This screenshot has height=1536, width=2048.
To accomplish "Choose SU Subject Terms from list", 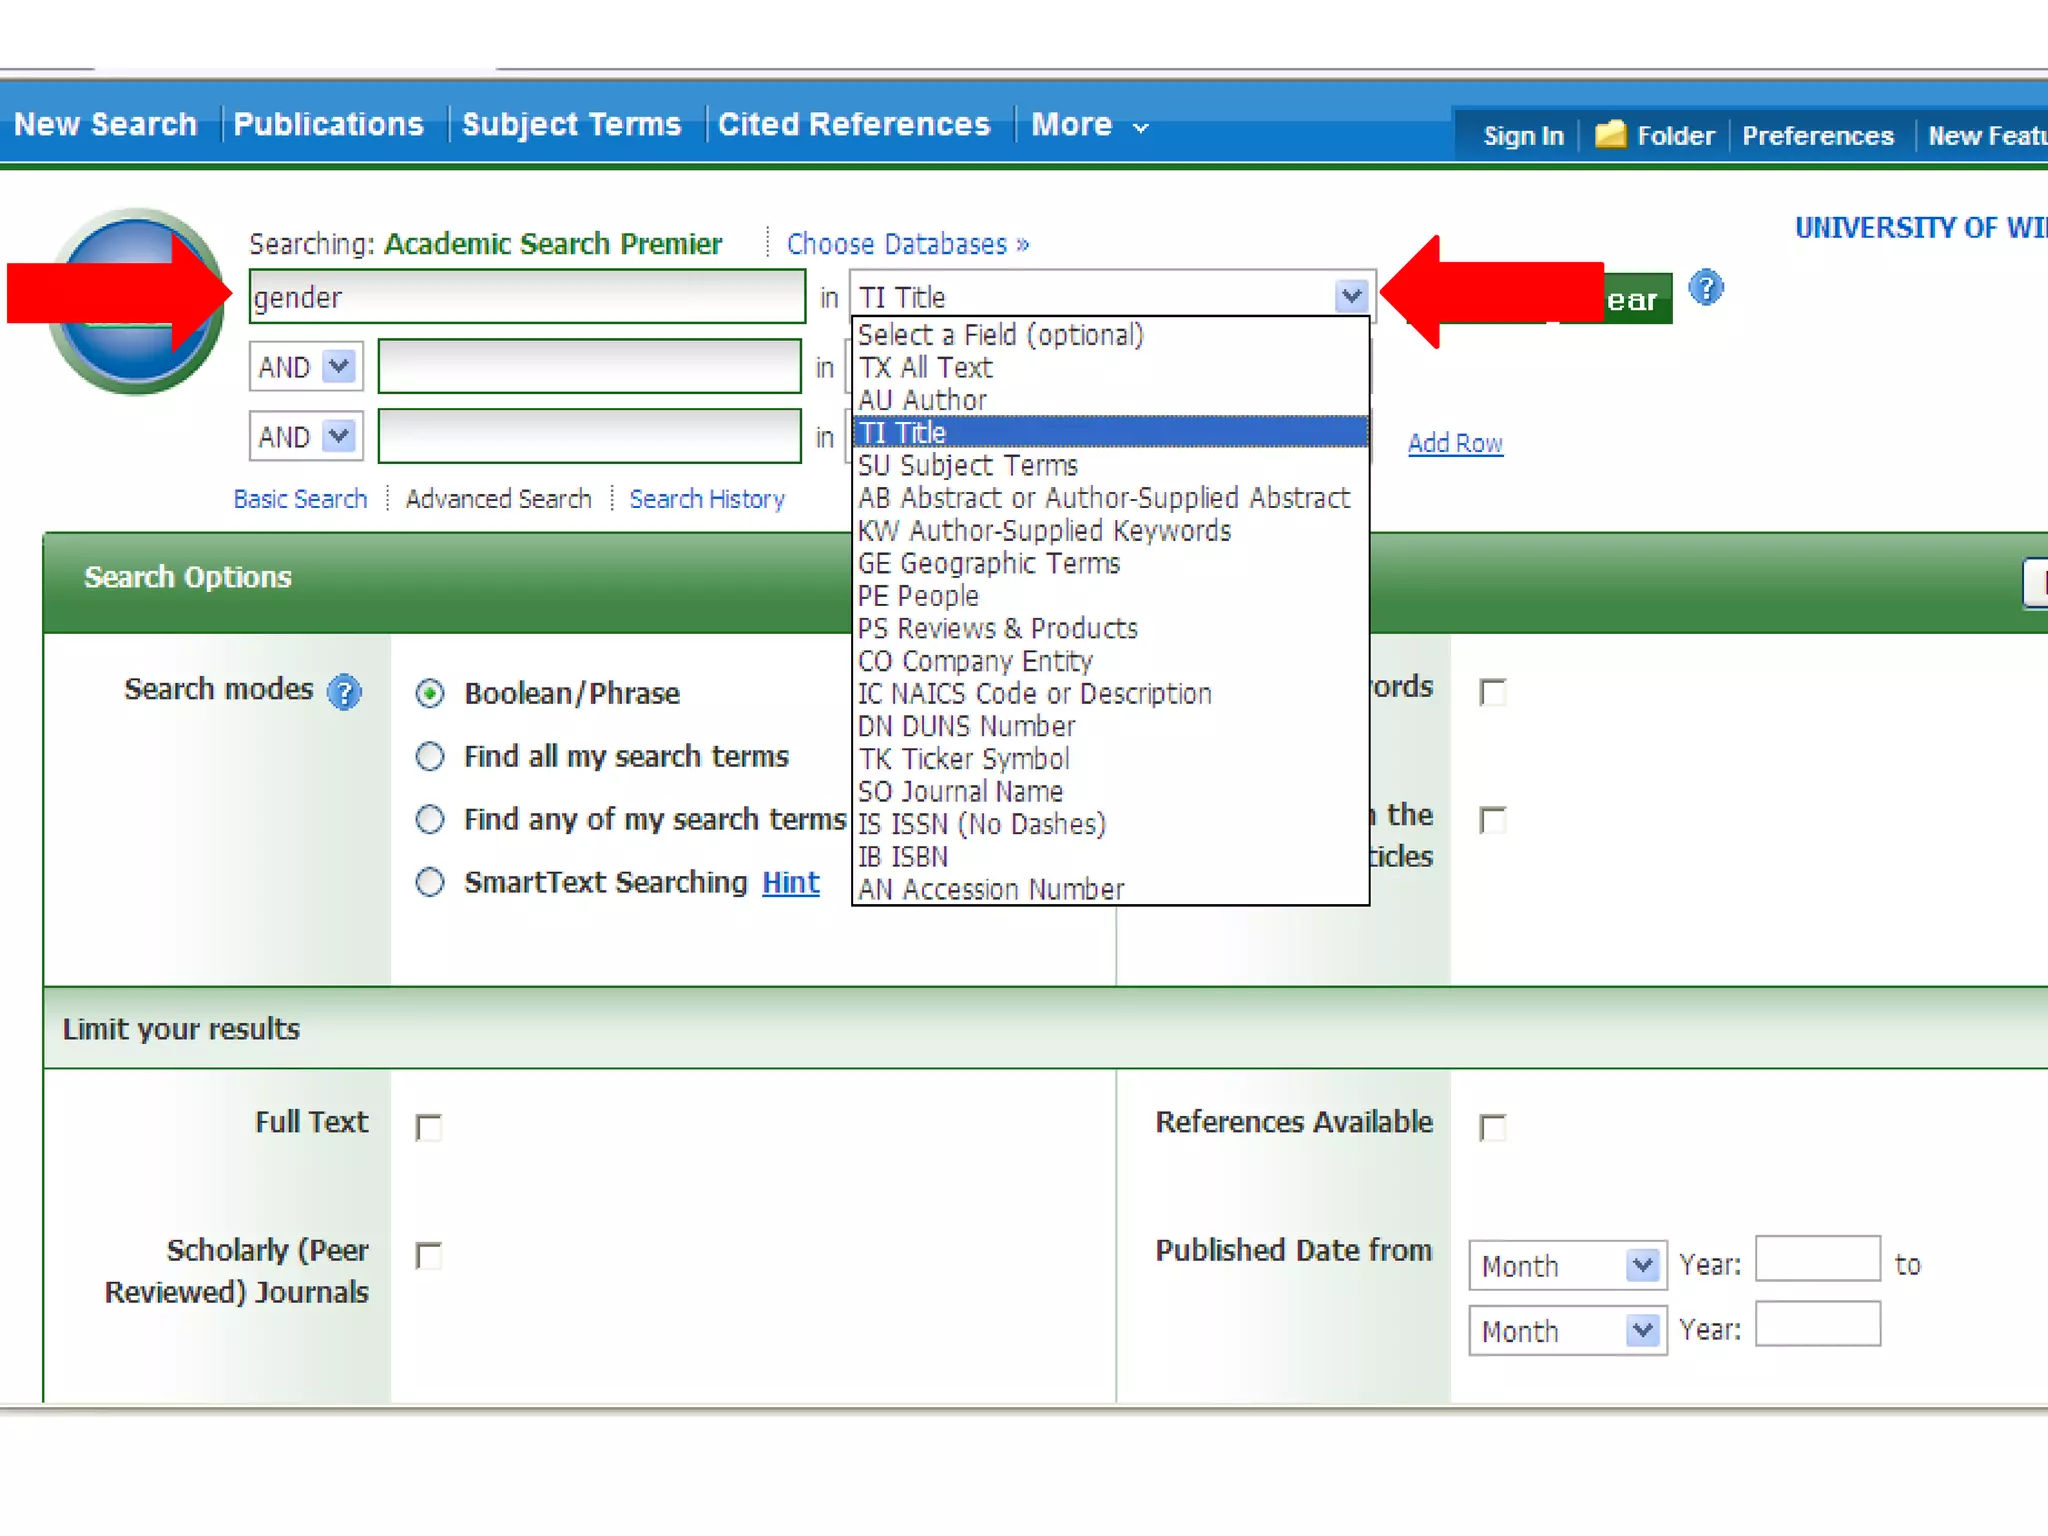I will point(967,466).
